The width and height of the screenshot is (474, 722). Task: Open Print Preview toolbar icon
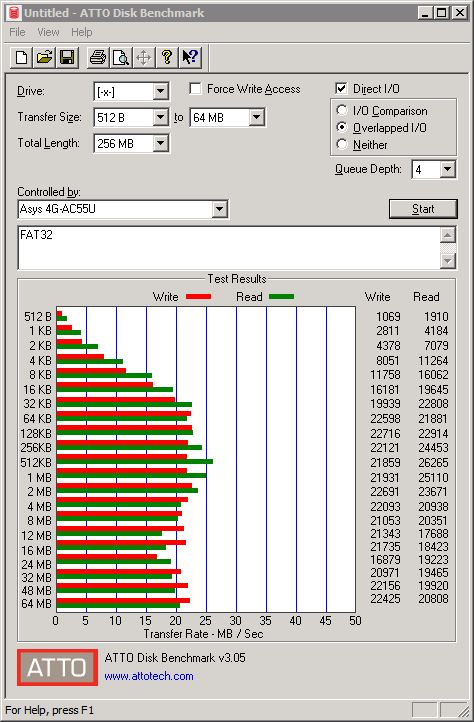(121, 58)
